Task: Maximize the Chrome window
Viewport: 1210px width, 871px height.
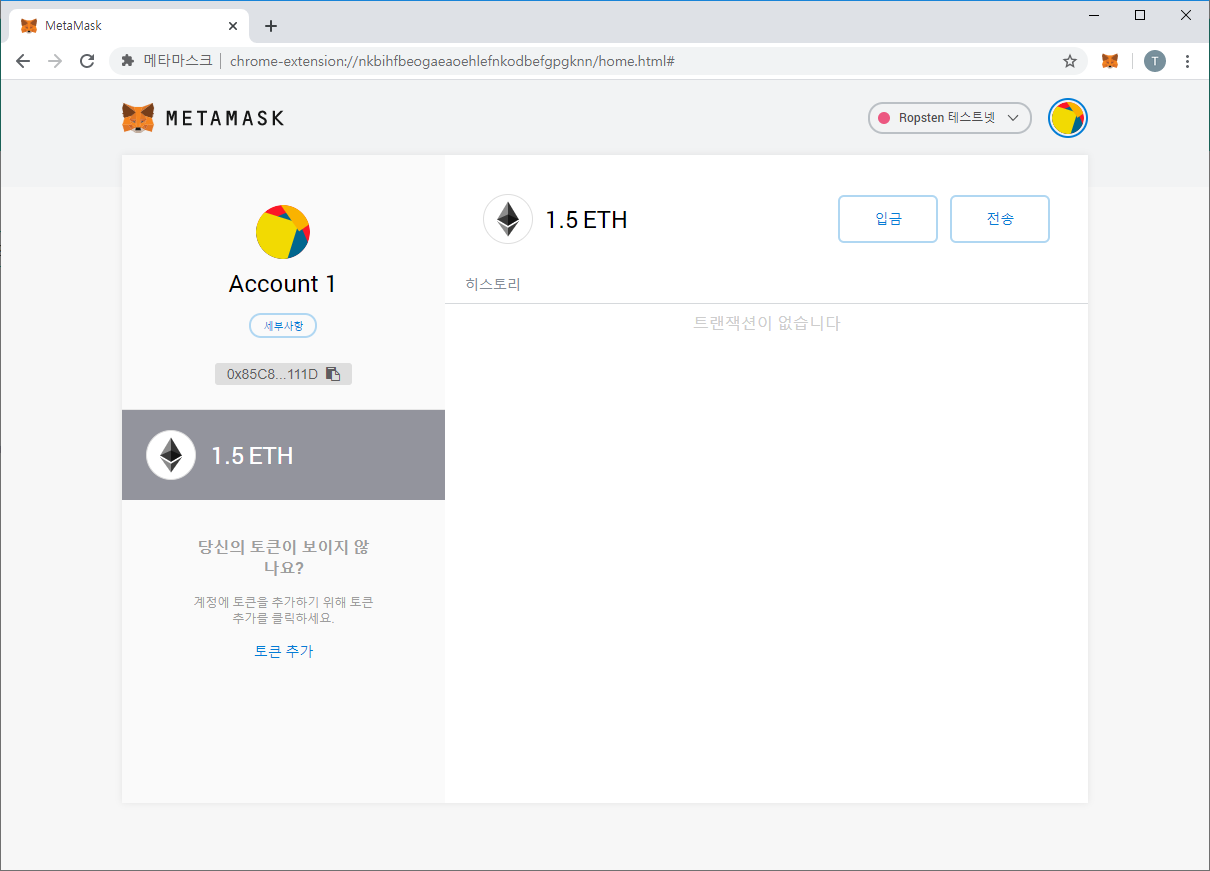Action: click(x=1140, y=15)
